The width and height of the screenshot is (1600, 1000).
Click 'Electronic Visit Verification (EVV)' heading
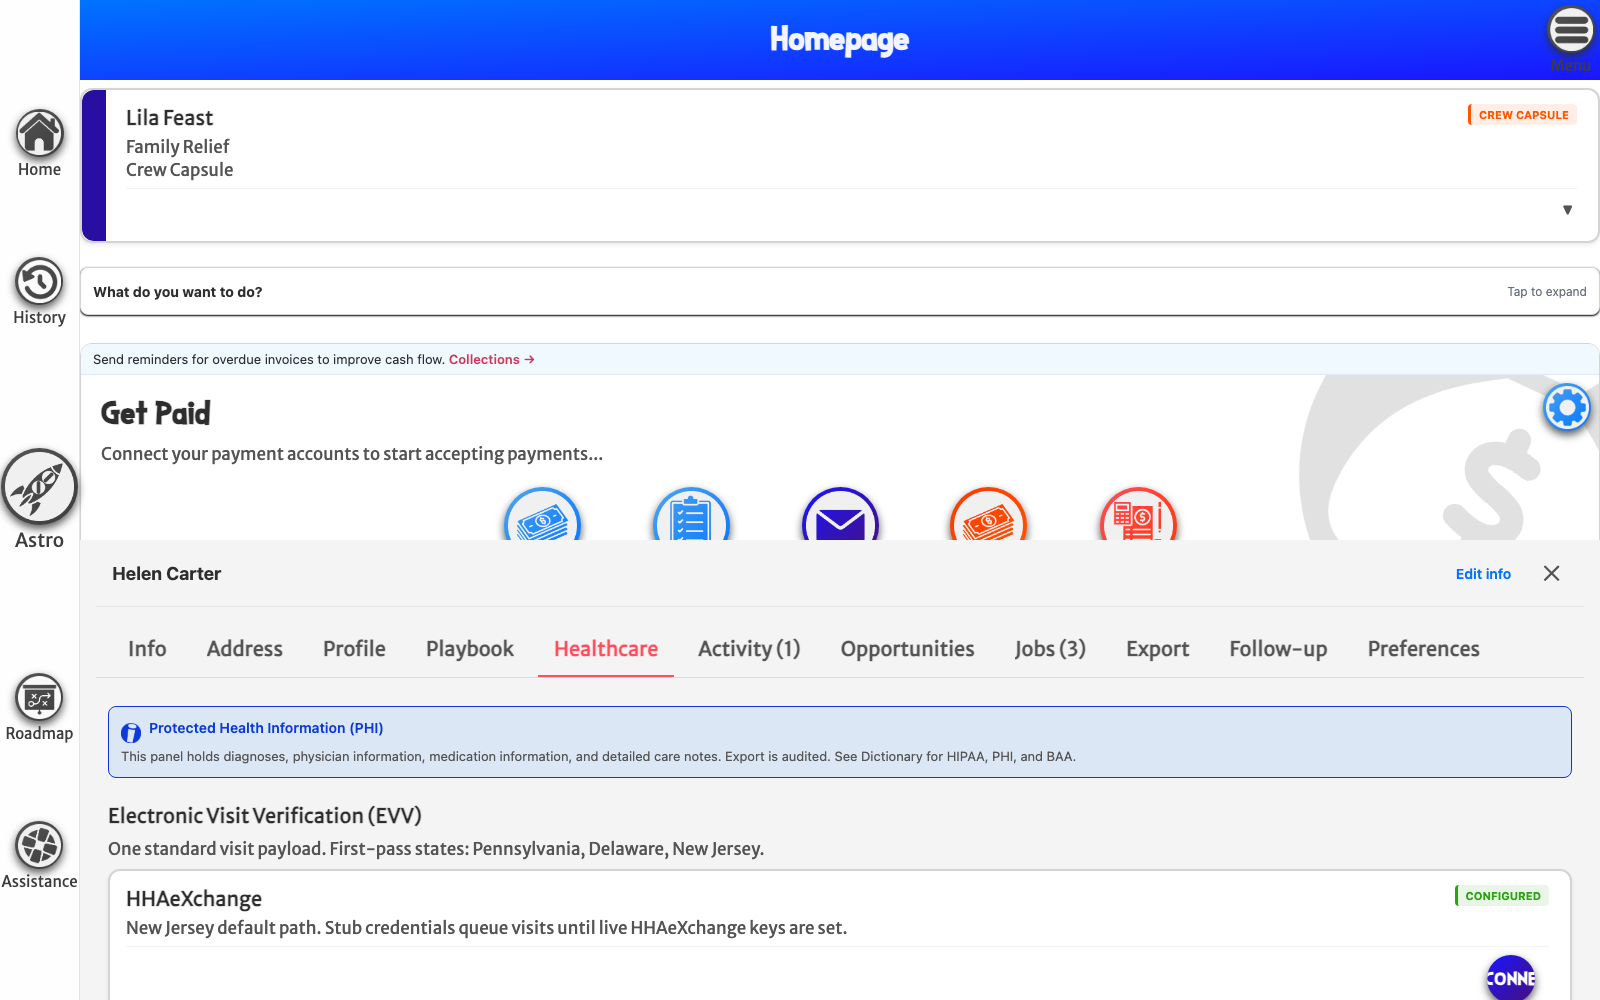tap(265, 816)
